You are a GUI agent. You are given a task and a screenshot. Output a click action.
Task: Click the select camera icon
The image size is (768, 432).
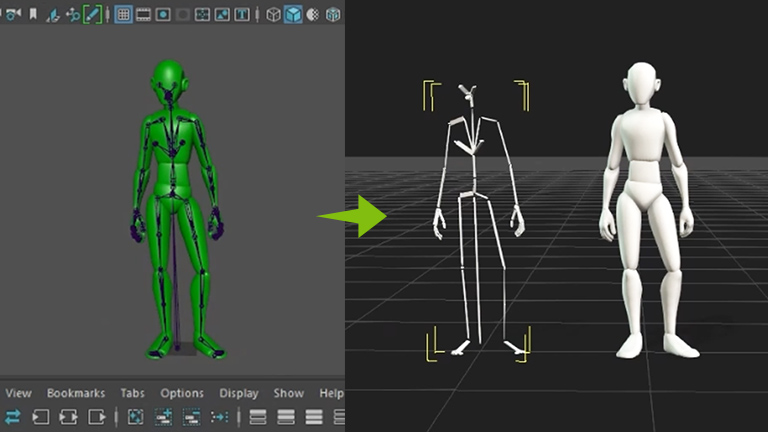point(14,14)
